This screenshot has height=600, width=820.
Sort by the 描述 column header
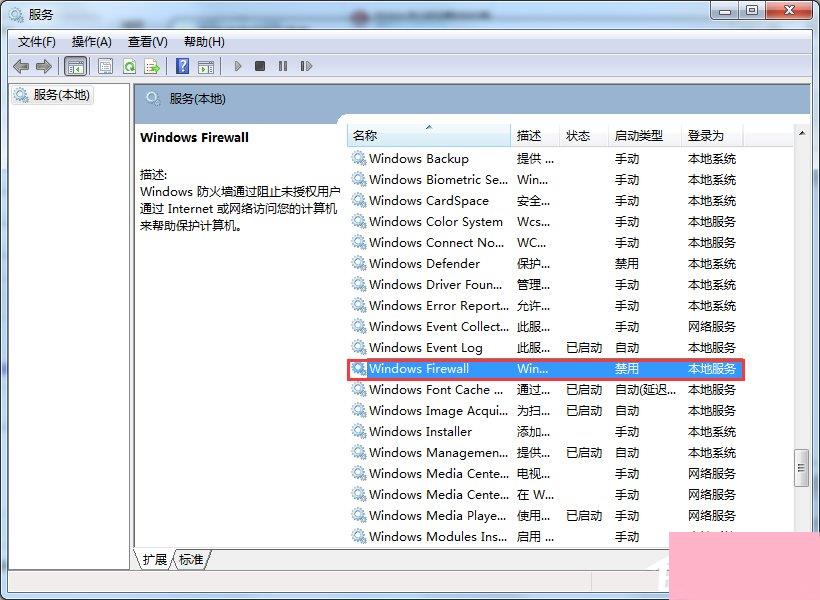point(535,135)
